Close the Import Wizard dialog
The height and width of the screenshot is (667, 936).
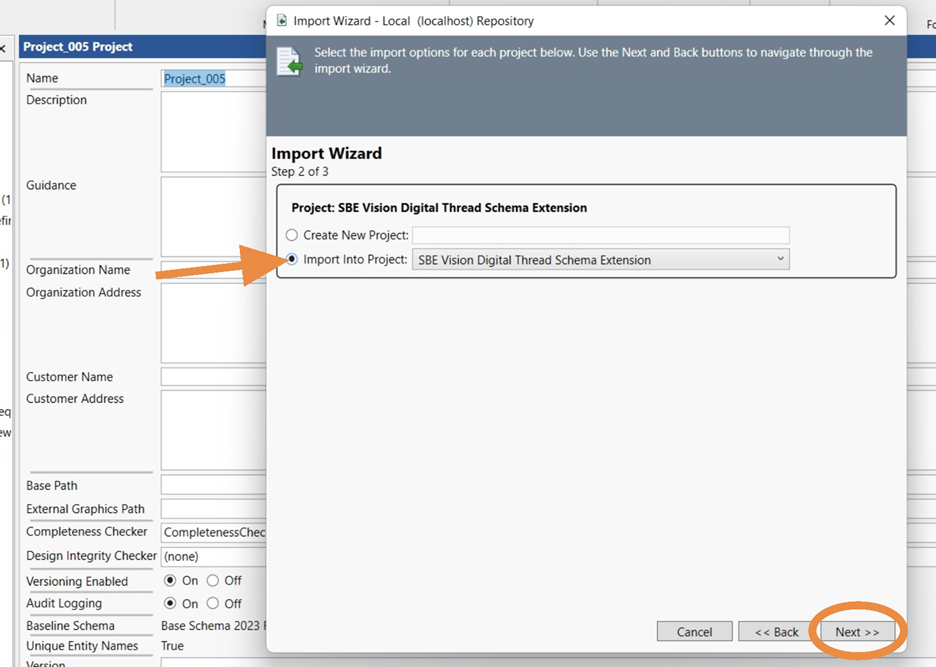pyautogui.click(x=889, y=21)
